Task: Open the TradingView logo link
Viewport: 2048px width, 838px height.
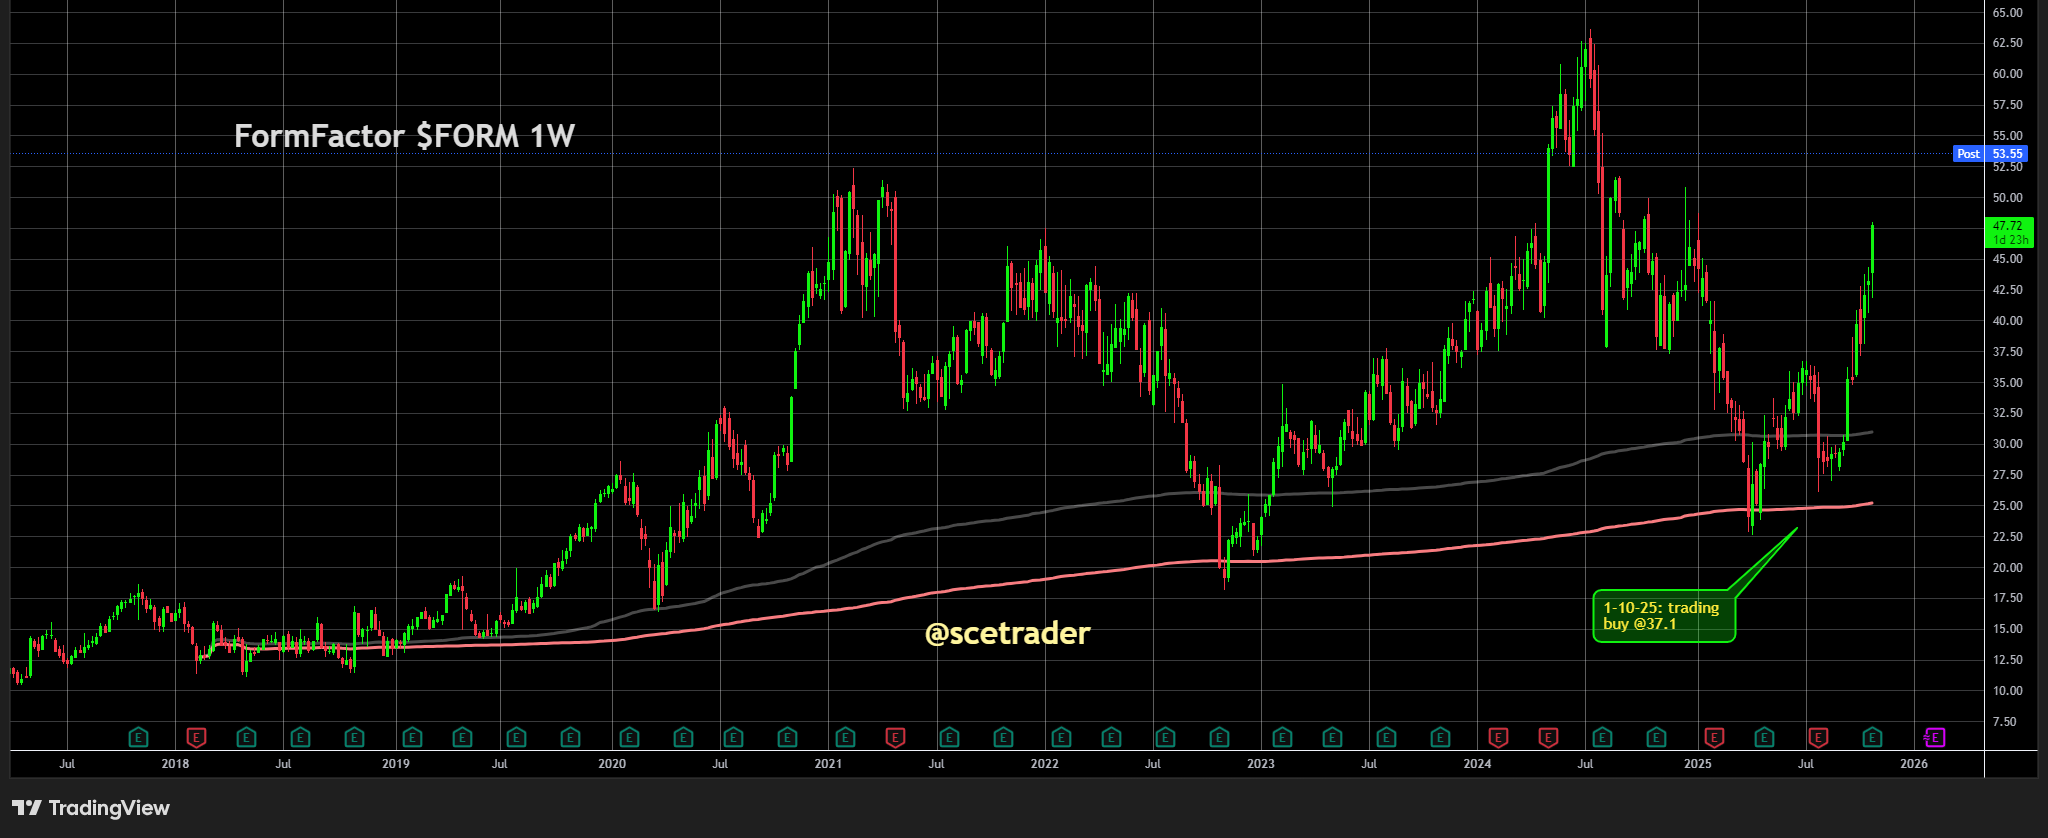Action: point(91,808)
